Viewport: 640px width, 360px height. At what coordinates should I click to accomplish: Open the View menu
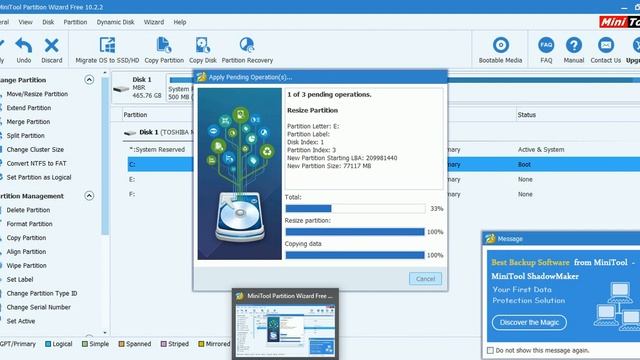[x=25, y=22]
